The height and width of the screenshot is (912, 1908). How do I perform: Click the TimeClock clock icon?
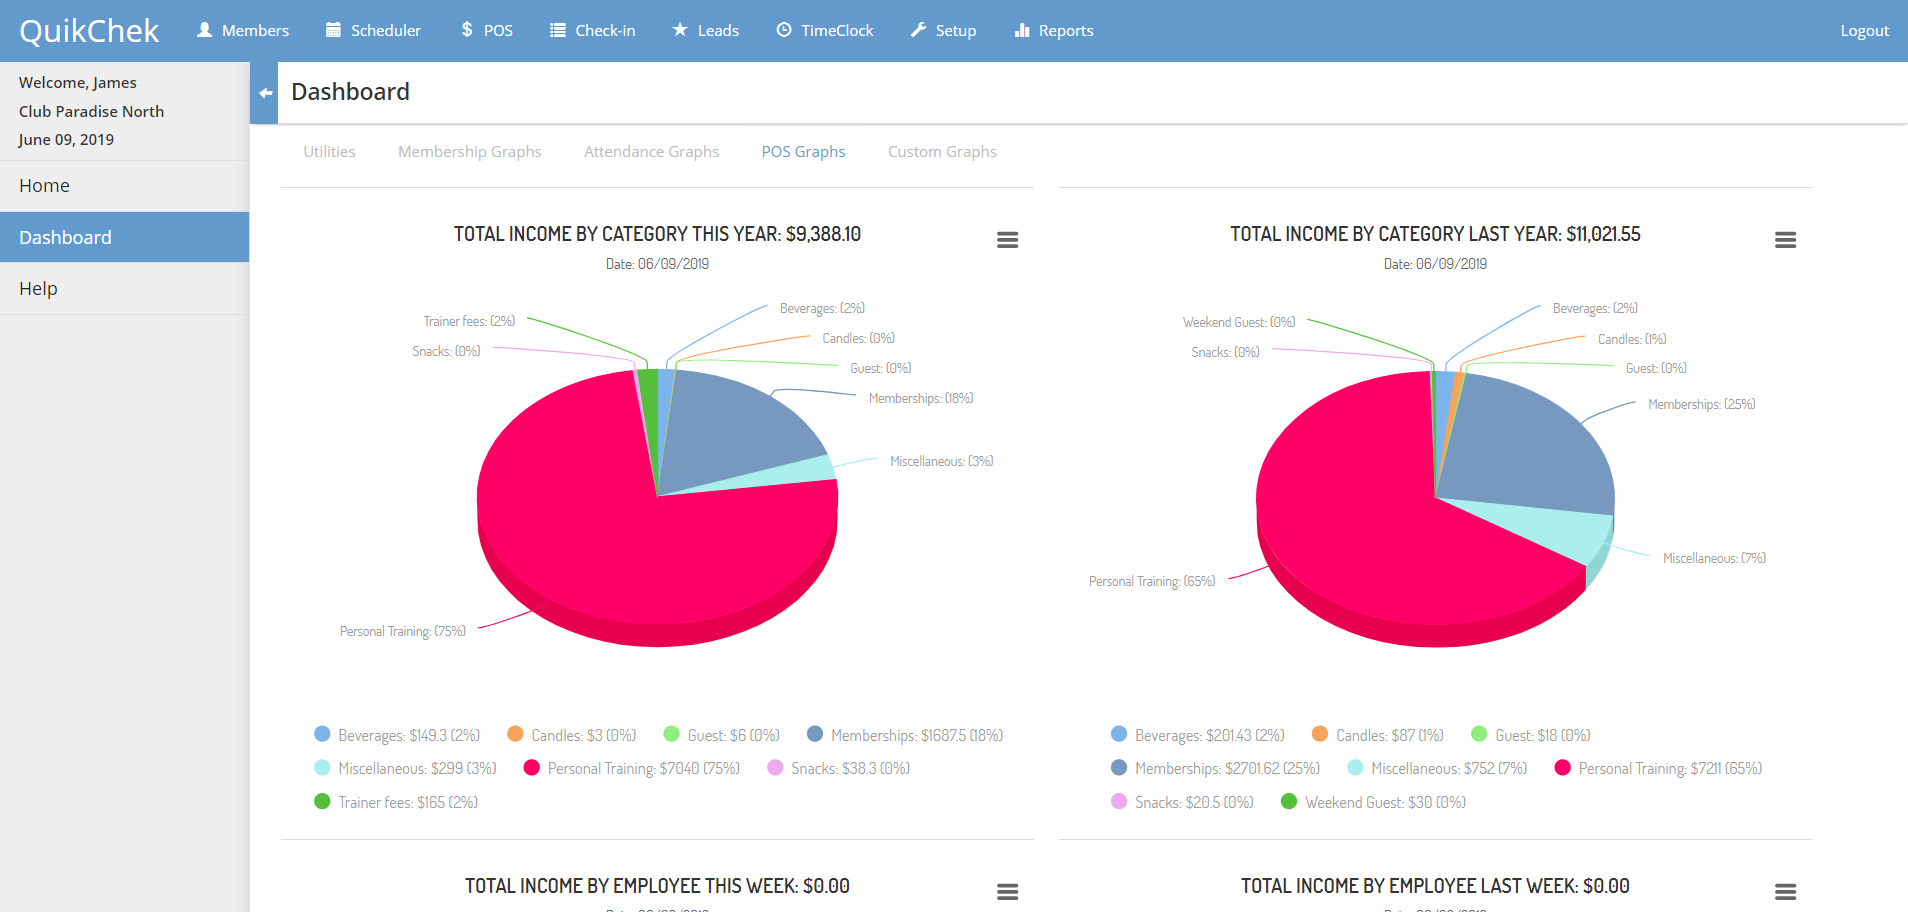coord(784,30)
